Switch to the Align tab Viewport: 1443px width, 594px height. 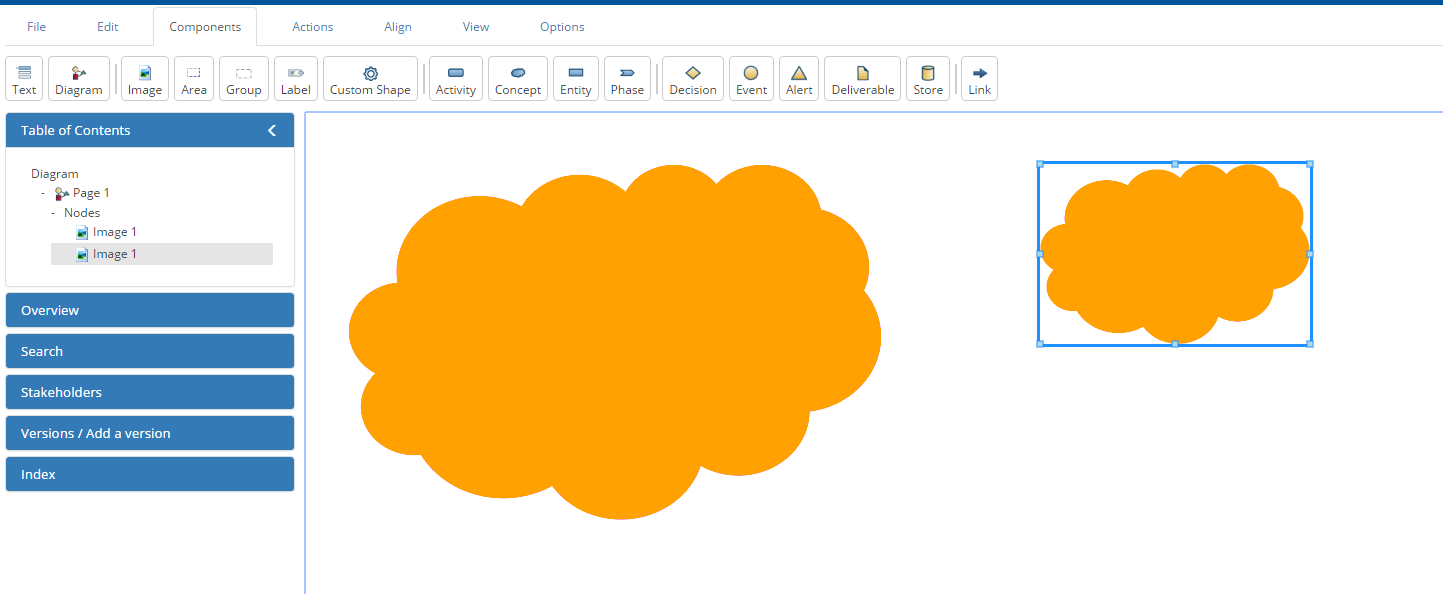[x=397, y=27]
